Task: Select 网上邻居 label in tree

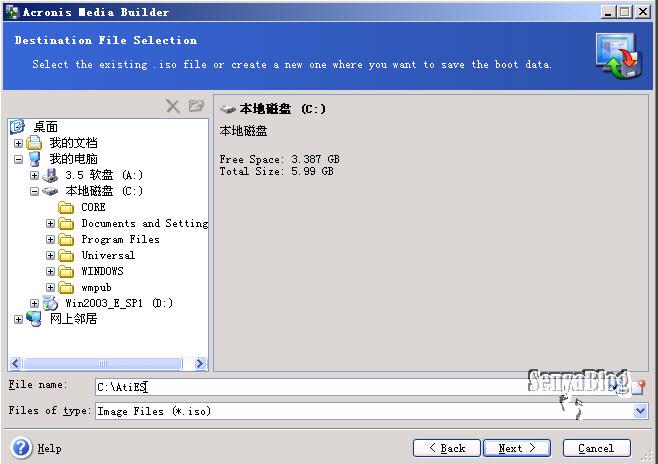Action: point(73,318)
